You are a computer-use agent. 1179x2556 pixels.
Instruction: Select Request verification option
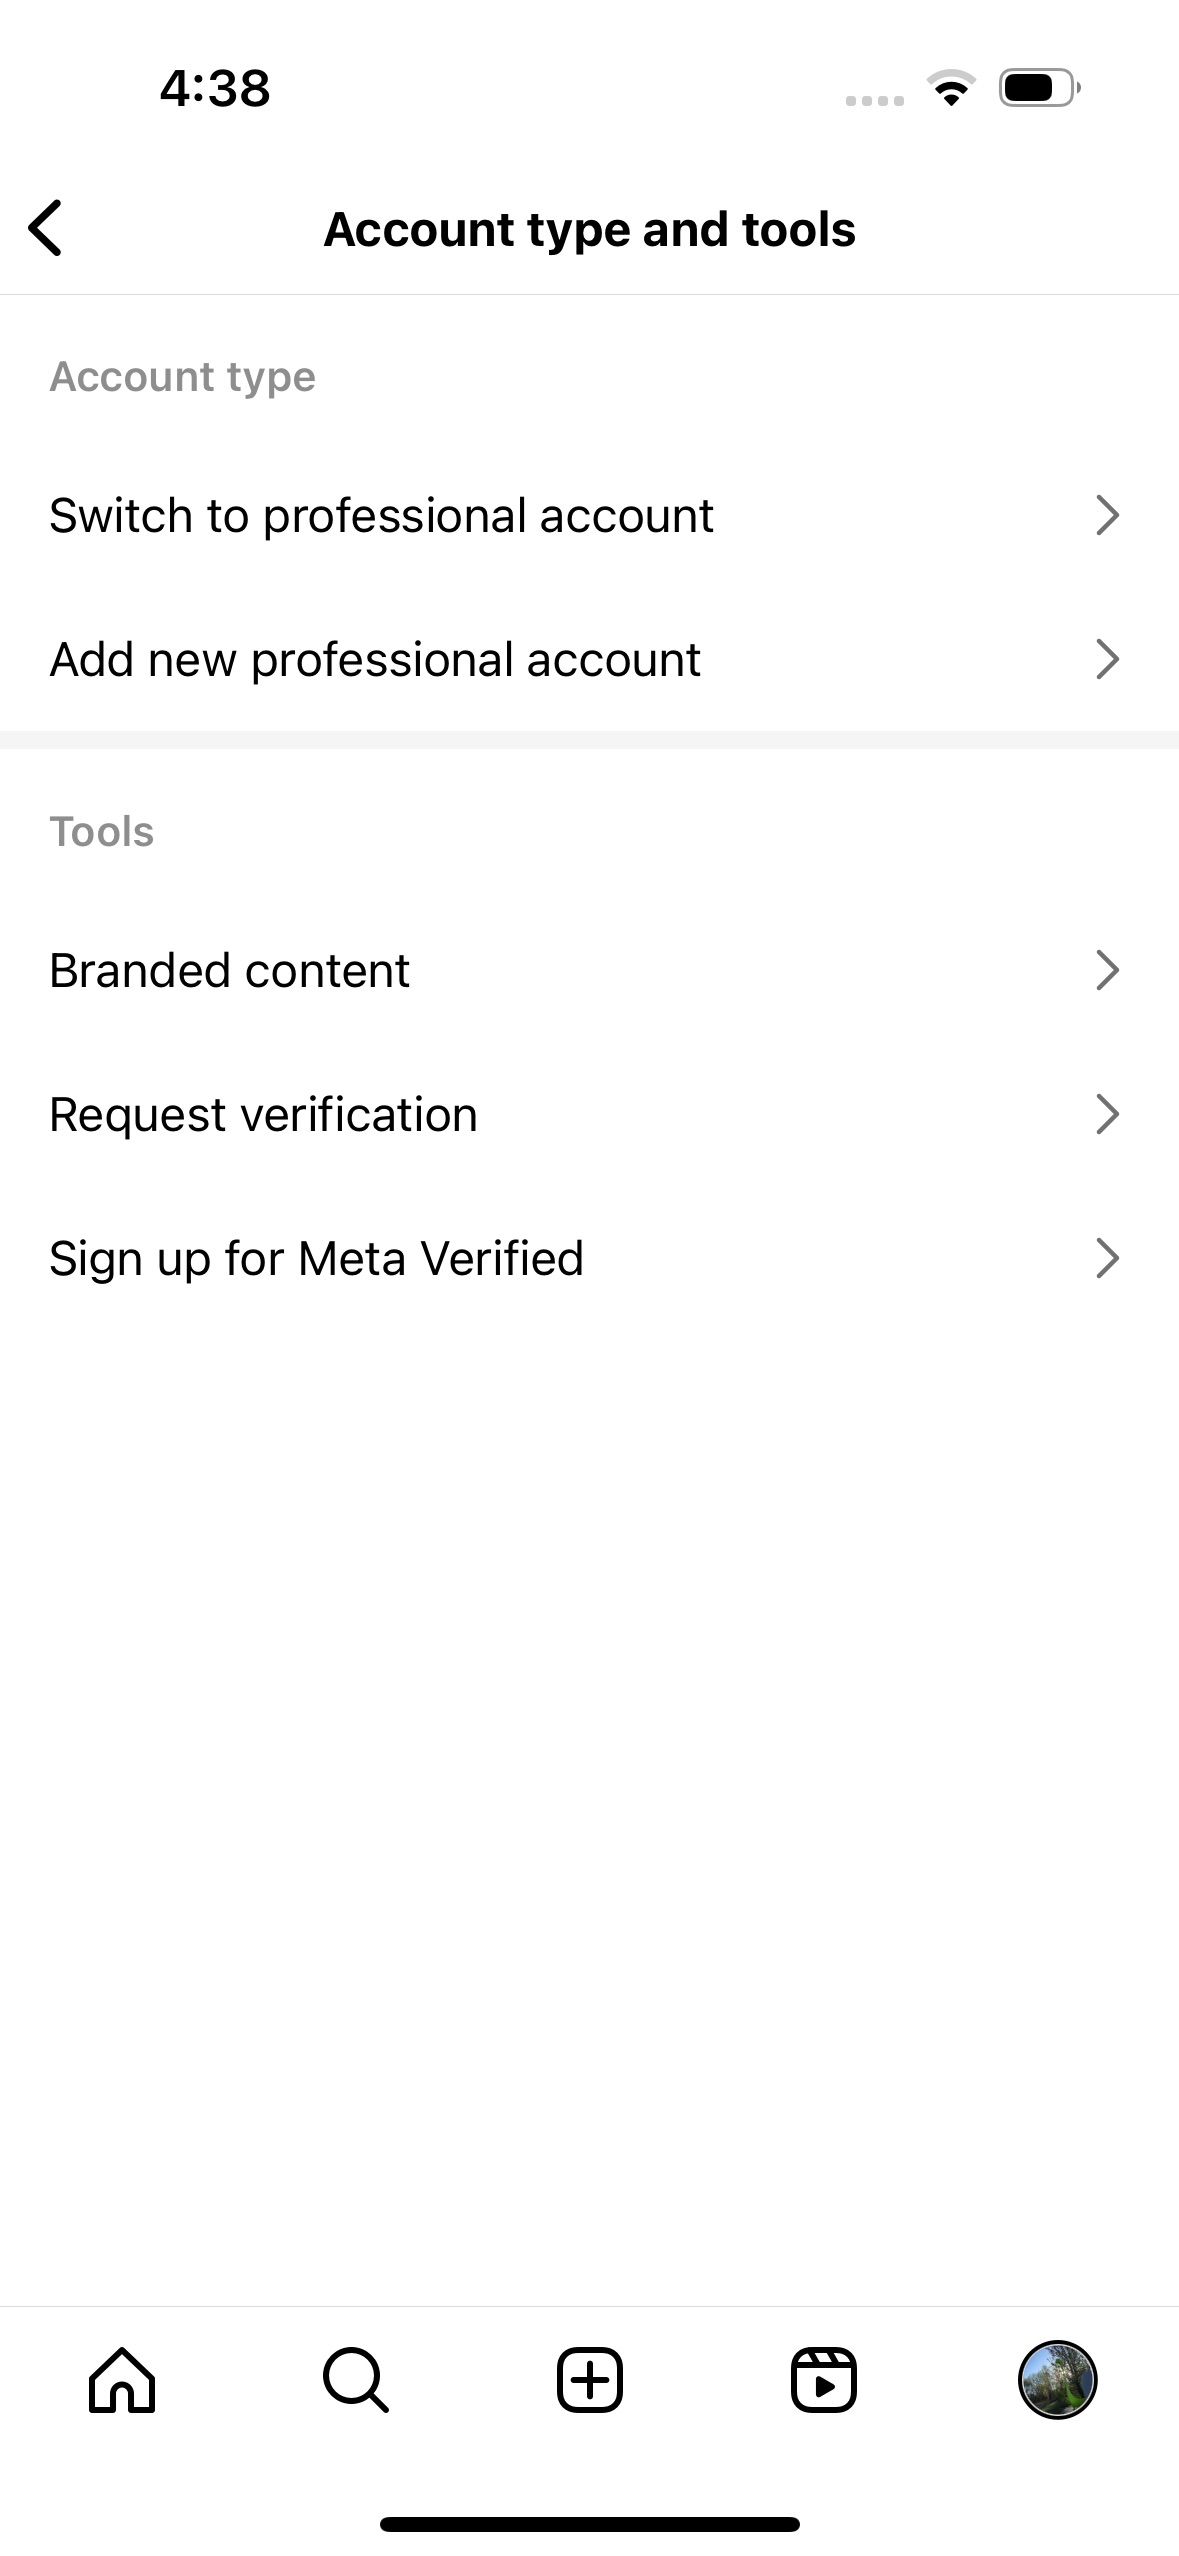coord(263,1114)
